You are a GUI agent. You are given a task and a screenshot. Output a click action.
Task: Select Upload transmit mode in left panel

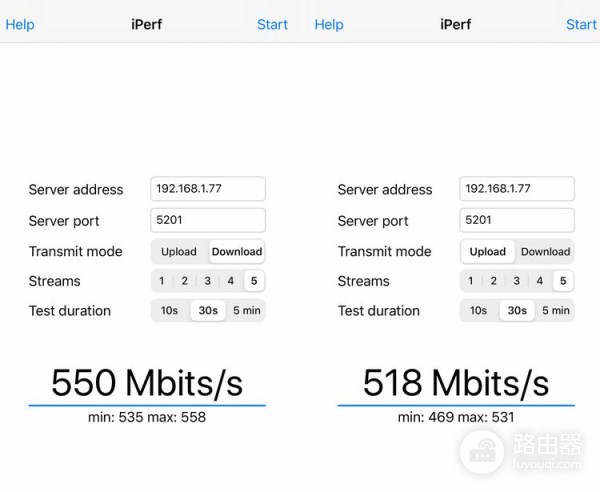pyautogui.click(x=179, y=252)
